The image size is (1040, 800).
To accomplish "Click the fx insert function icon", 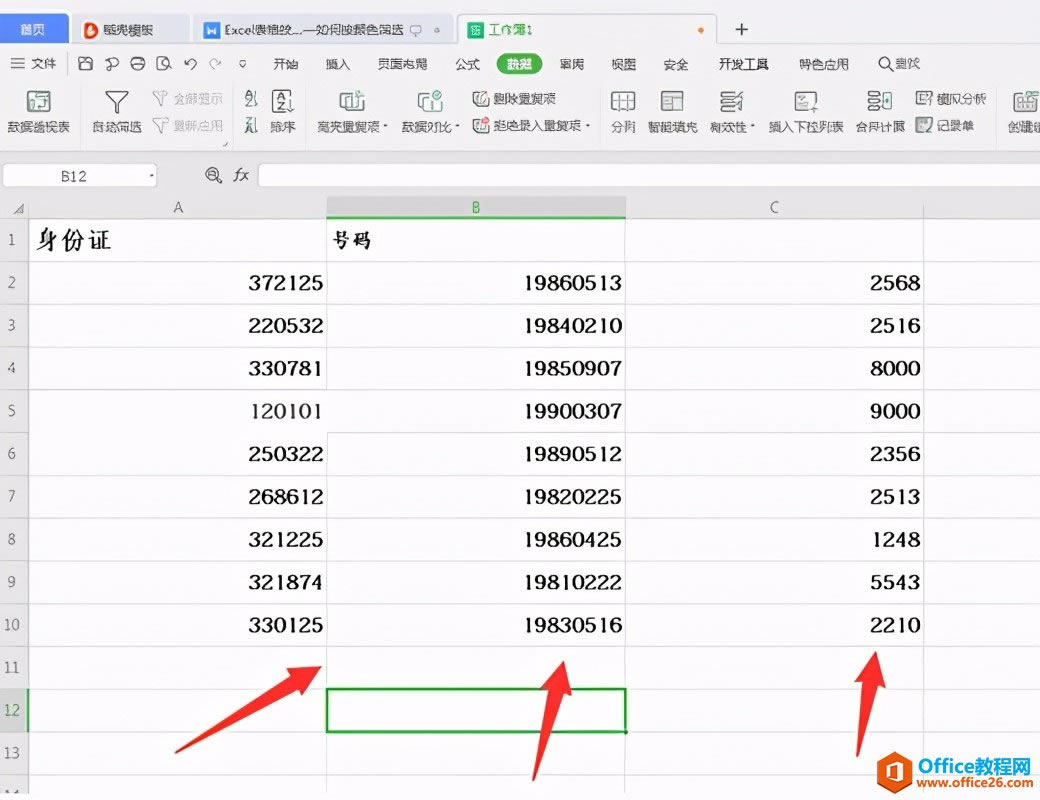I will (241, 175).
